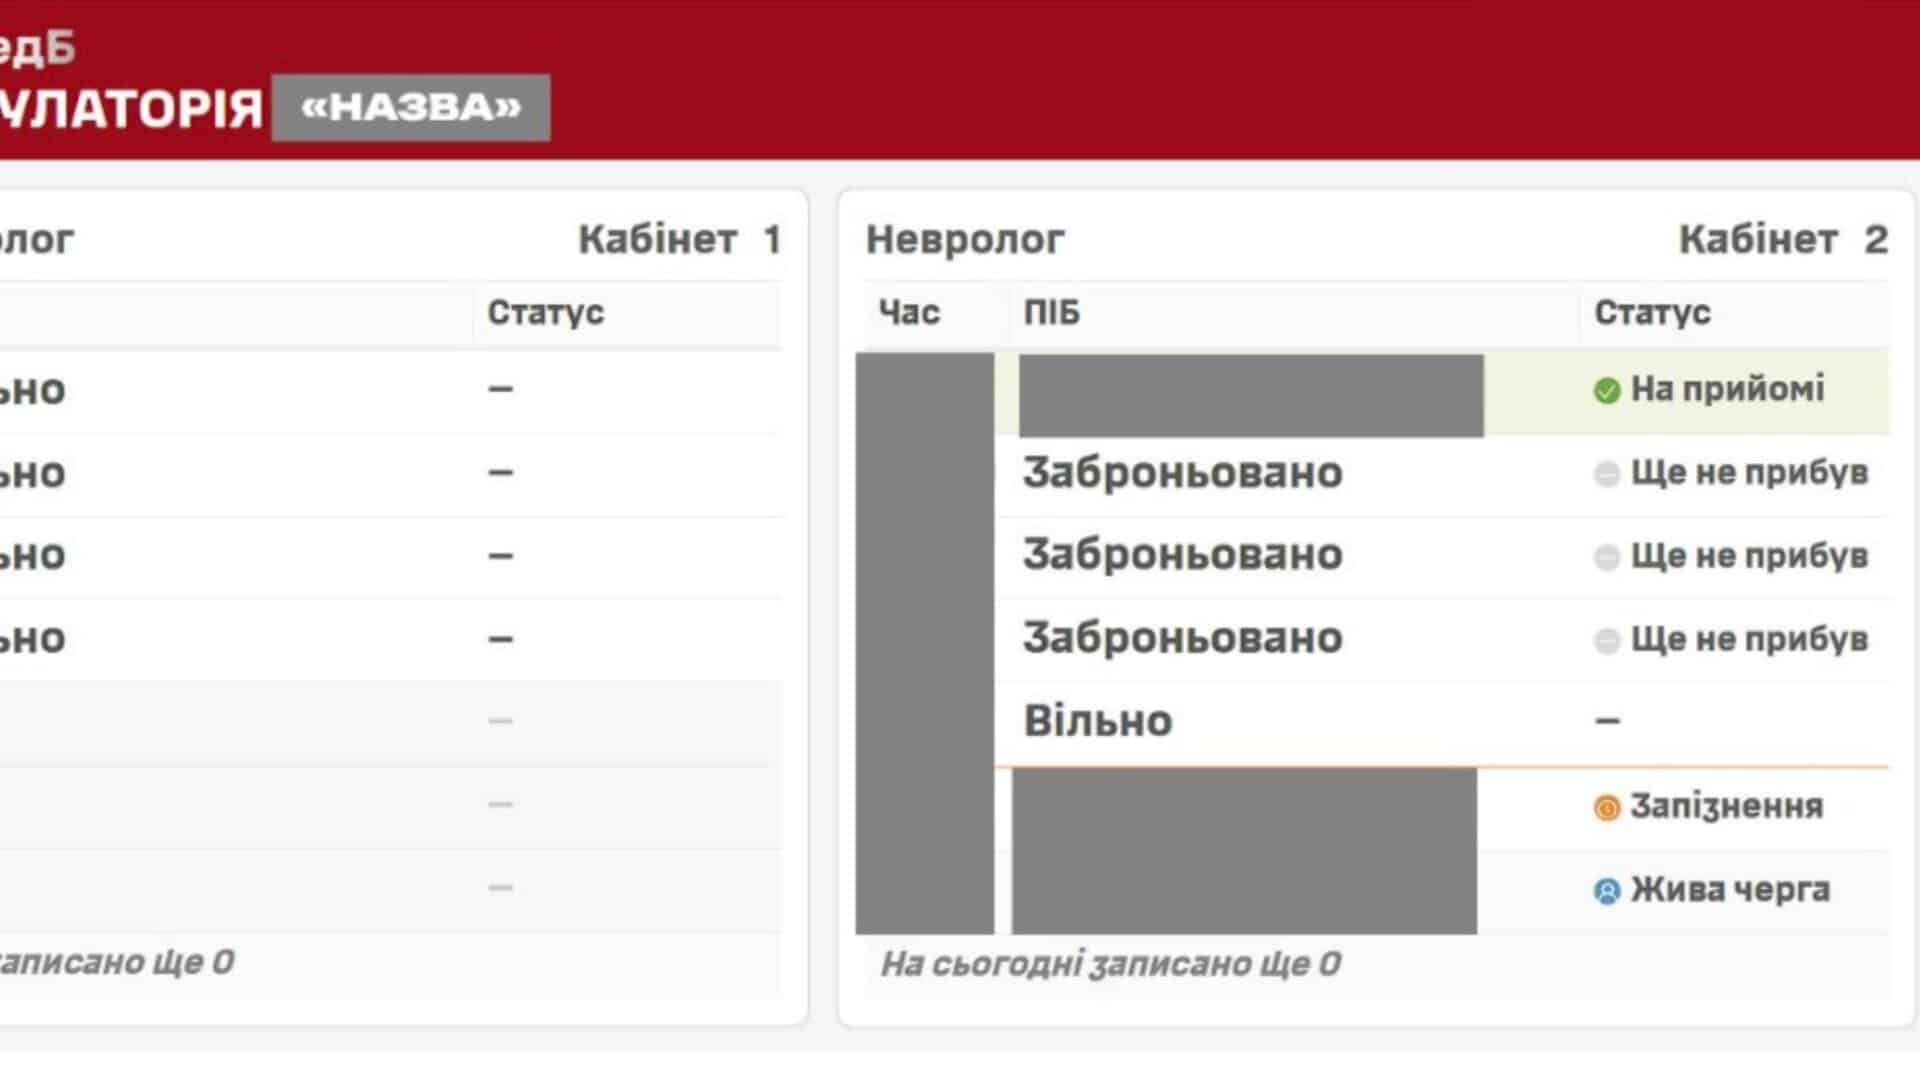This screenshot has height=1080, width=1920.
Task: Click the 'Кабінет 2' heading
Action: [x=1782, y=239]
